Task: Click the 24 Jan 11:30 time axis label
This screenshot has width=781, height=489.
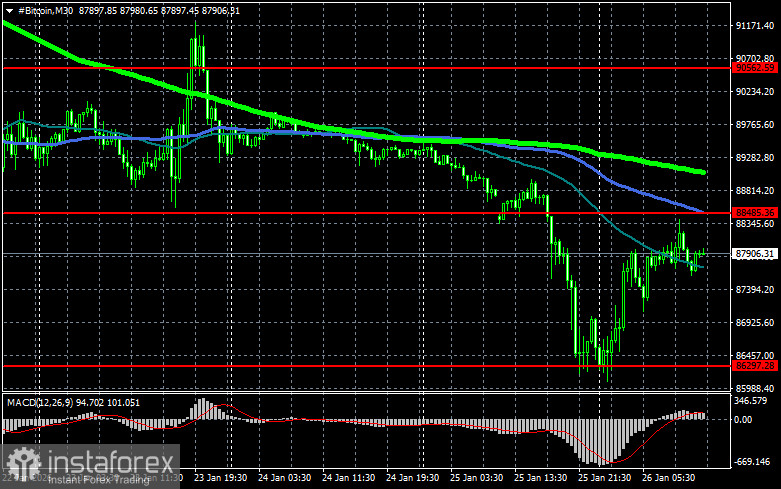Action: [348, 478]
